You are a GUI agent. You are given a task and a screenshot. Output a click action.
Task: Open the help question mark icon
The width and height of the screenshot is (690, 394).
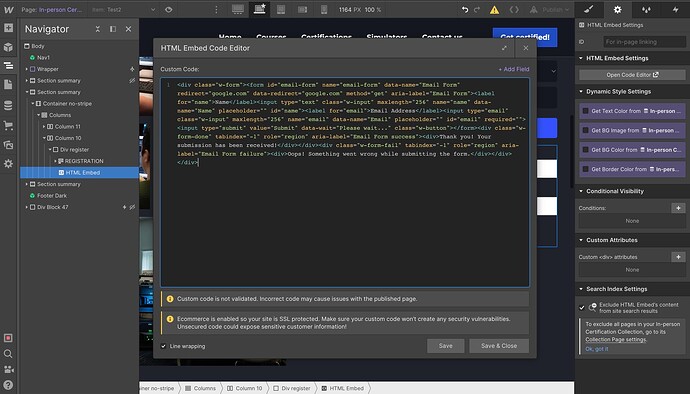click(x=8, y=385)
